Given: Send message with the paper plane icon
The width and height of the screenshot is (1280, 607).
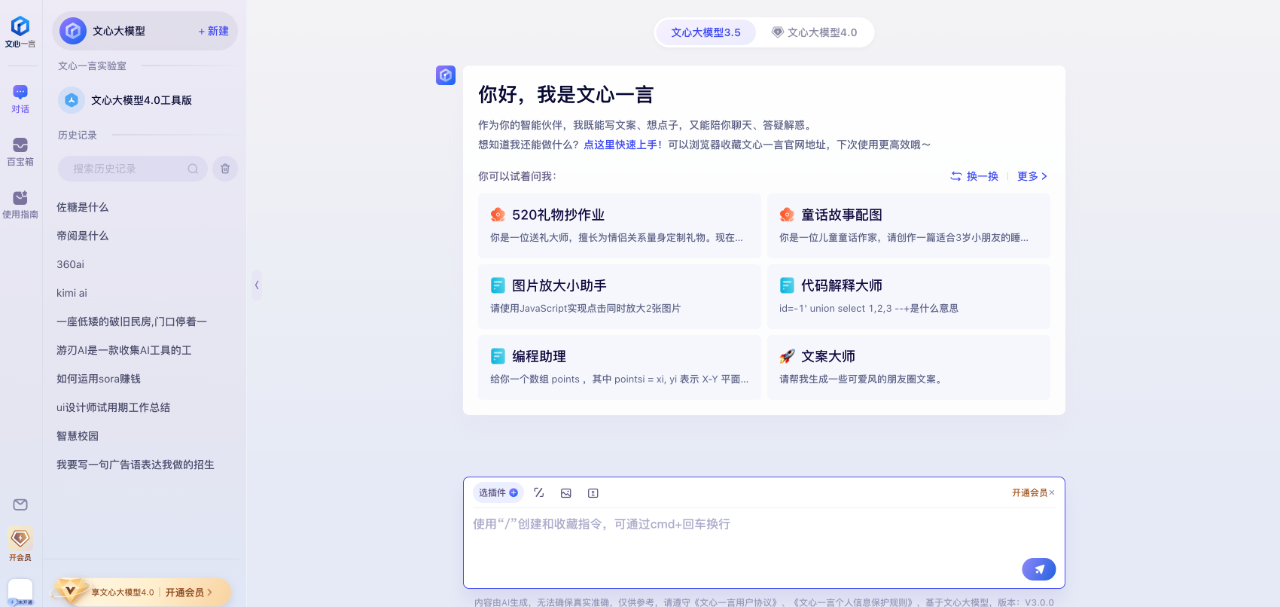Looking at the screenshot, I should coord(1039,568).
